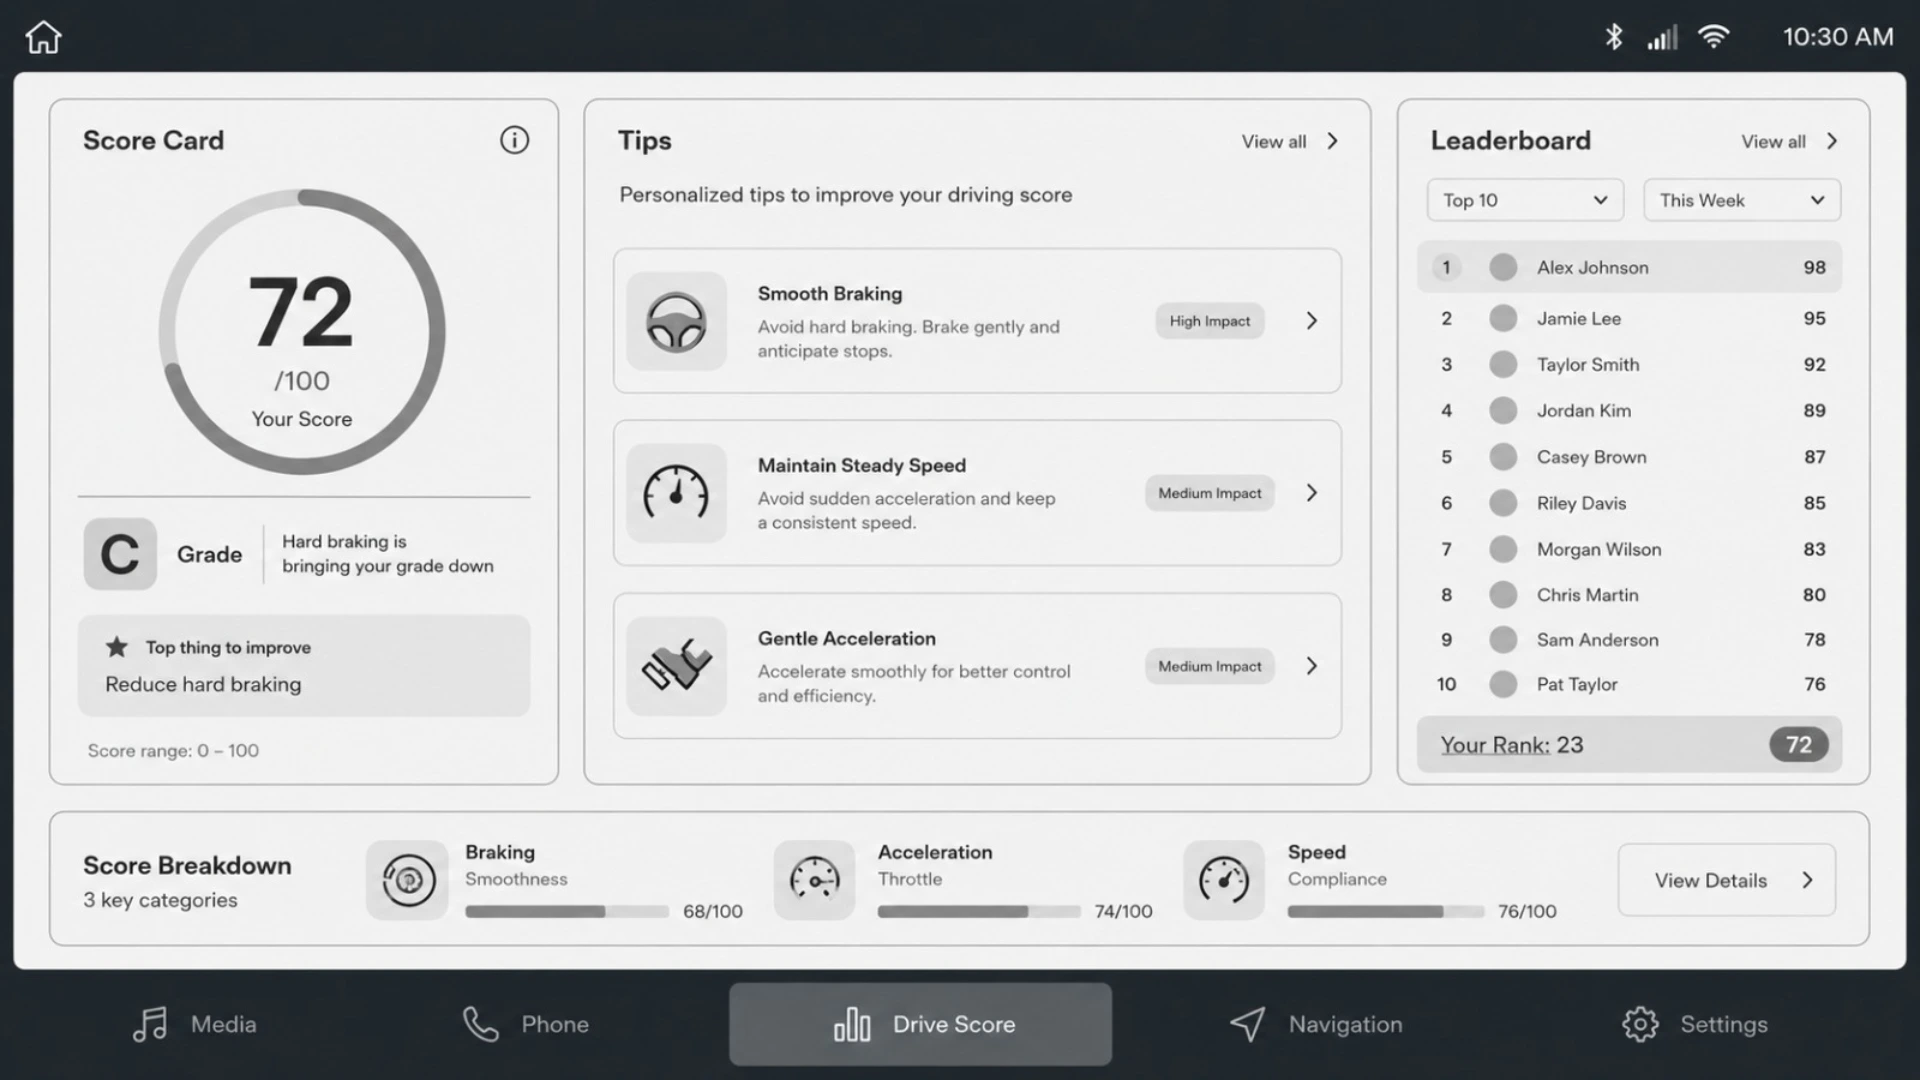Open the Navigation tab
1920x1080 pixels.
pos(1316,1024)
